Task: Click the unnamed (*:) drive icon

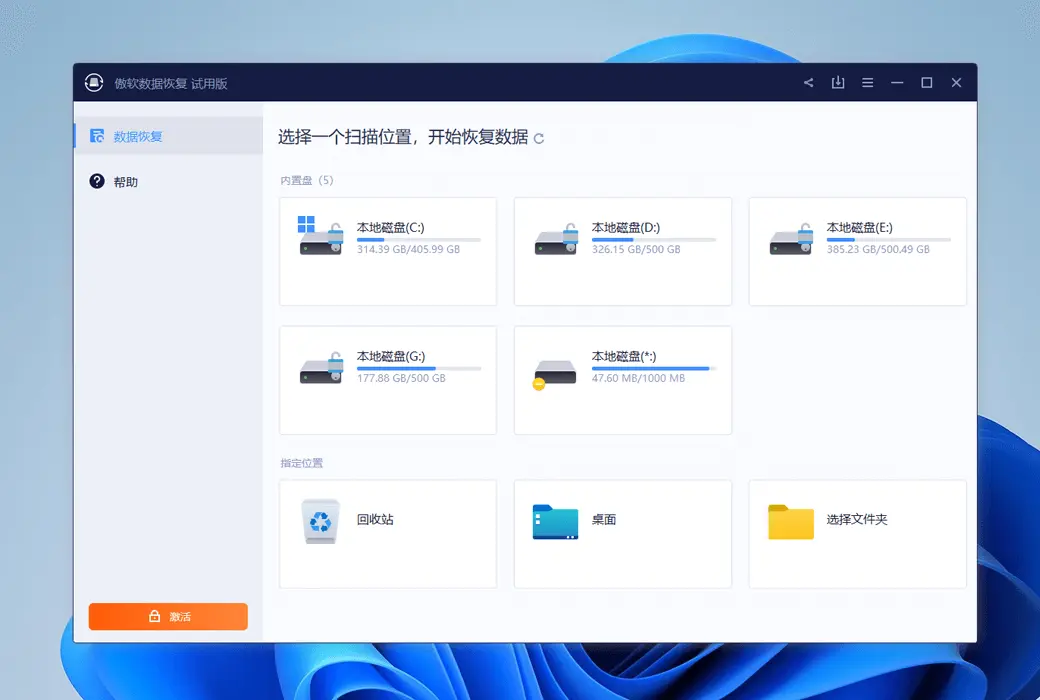Action: (x=554, y=374)
